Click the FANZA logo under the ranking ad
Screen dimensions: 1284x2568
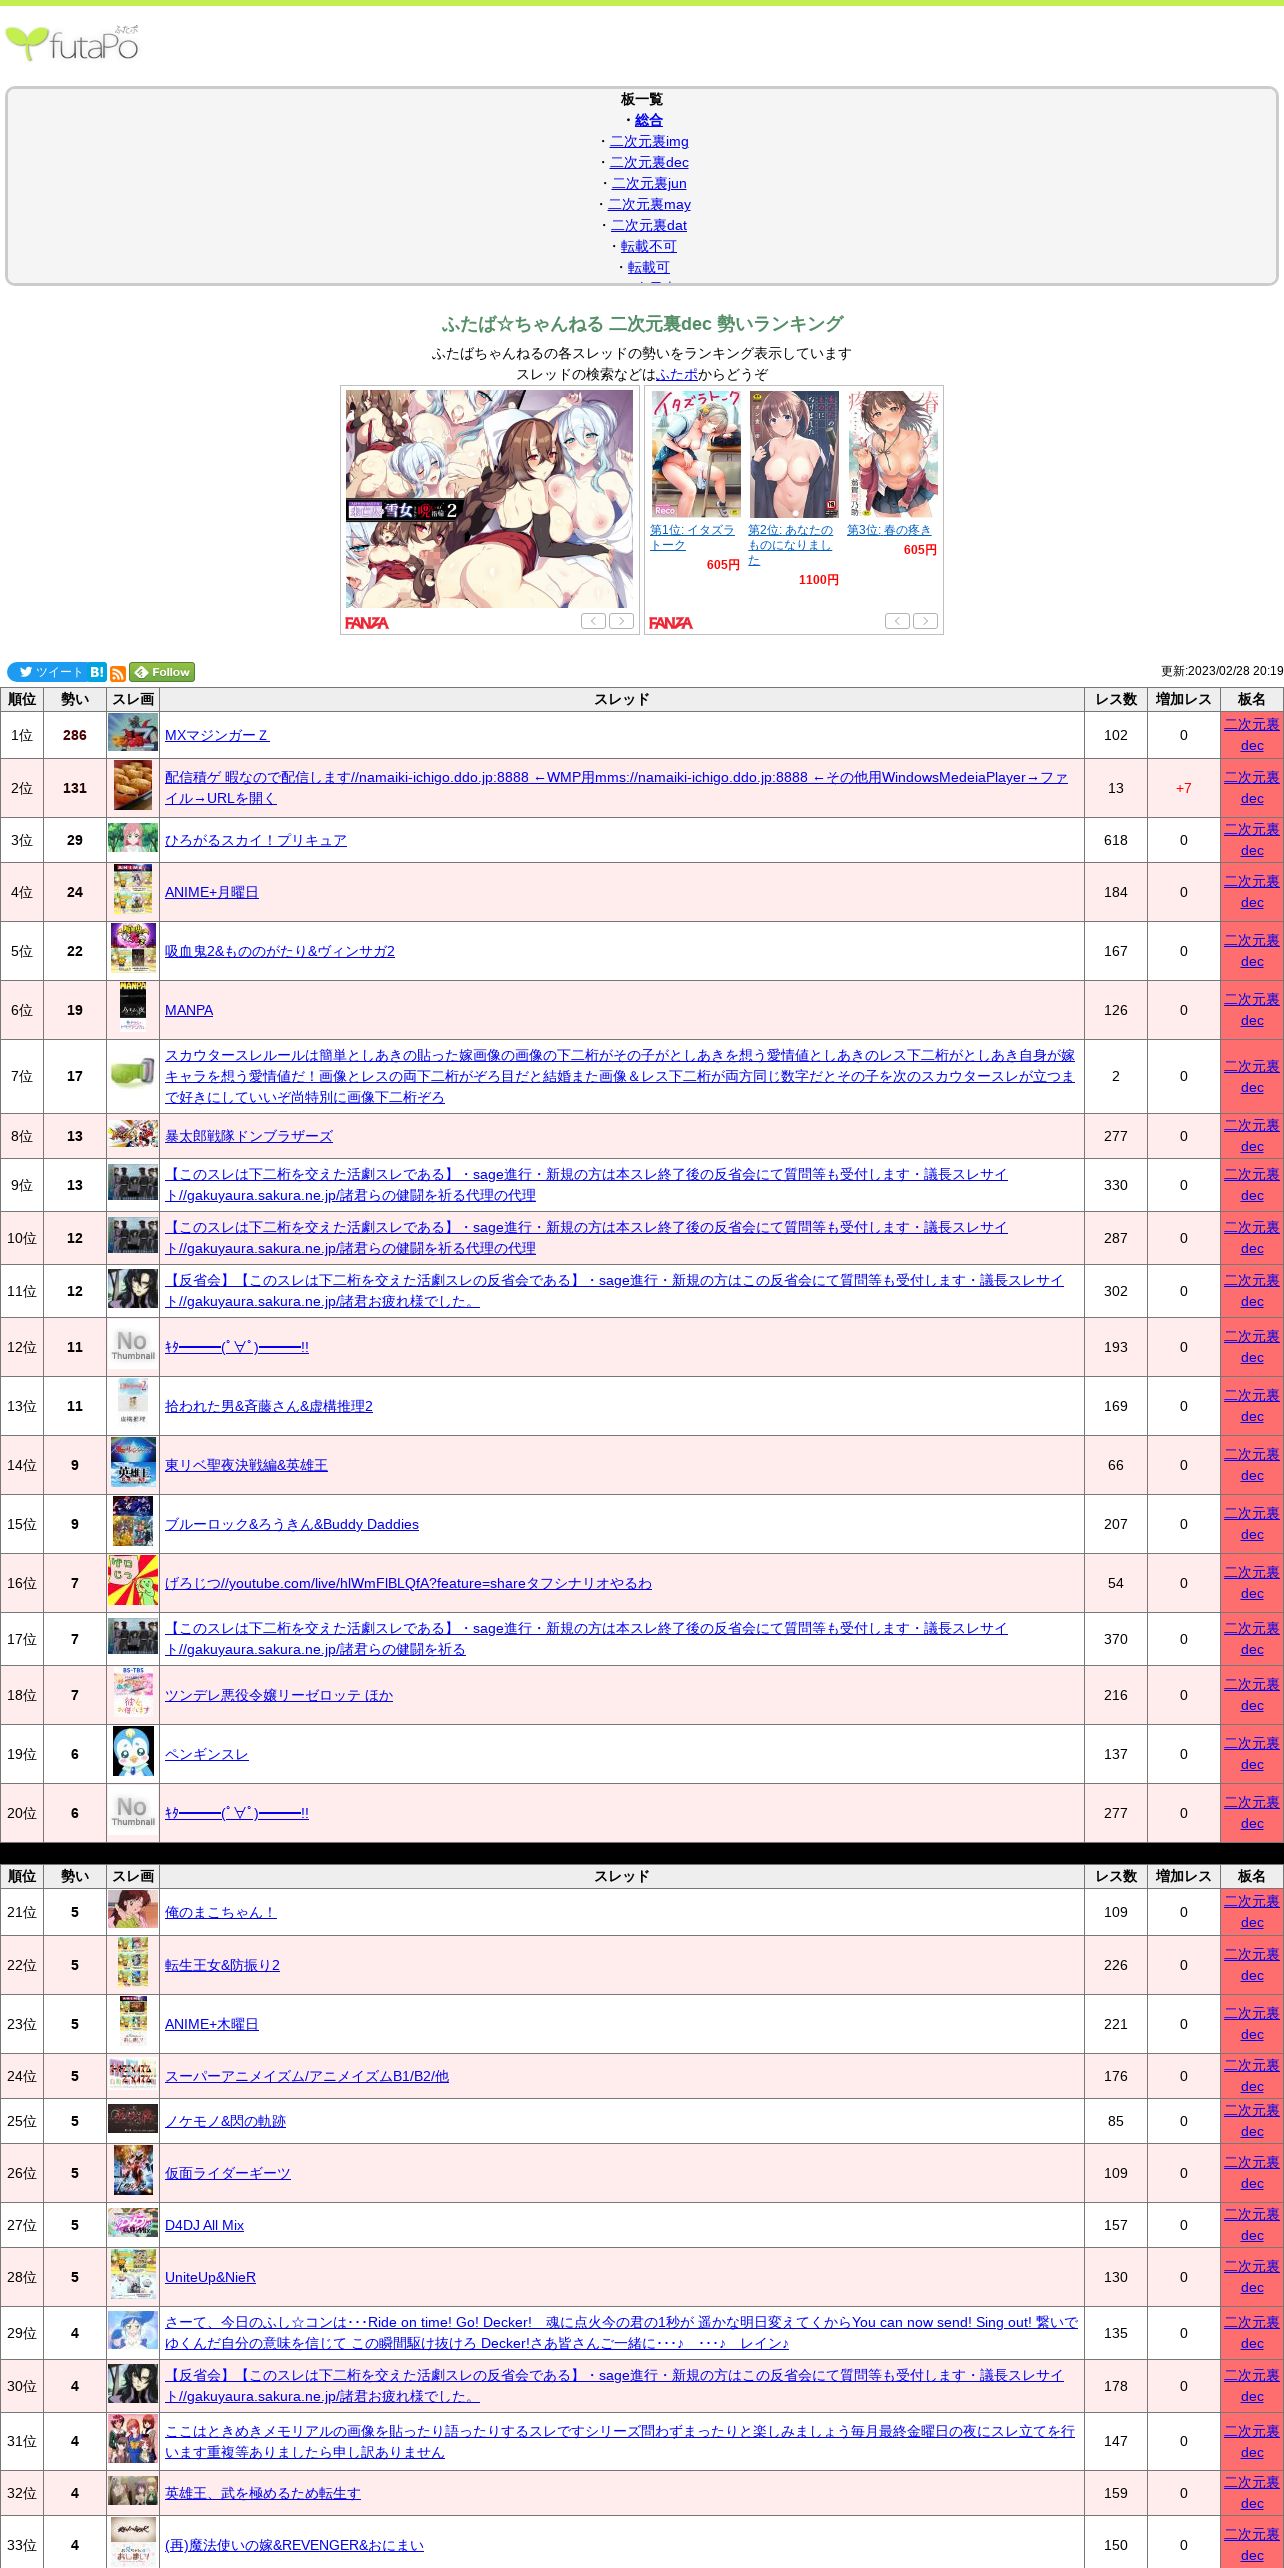point(671,622)
